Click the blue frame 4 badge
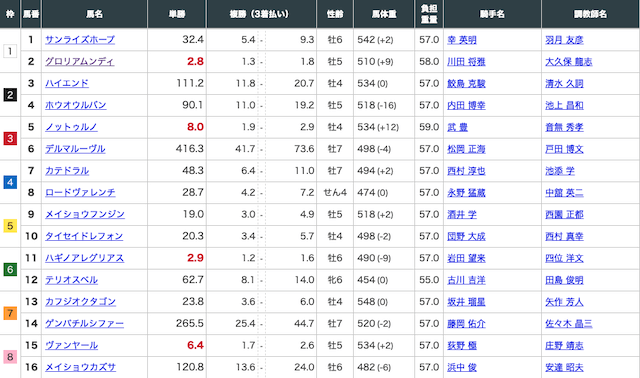640x378 pixels. (x=10, y=182)
